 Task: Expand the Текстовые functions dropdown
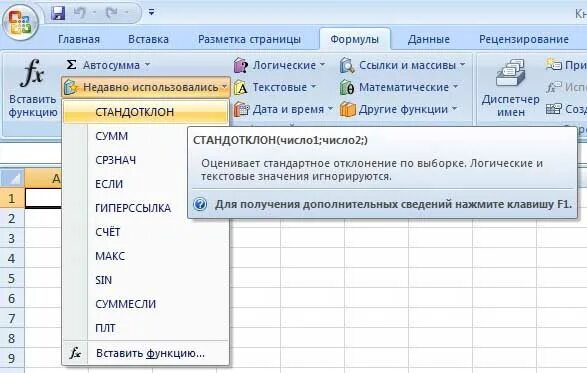275,87
